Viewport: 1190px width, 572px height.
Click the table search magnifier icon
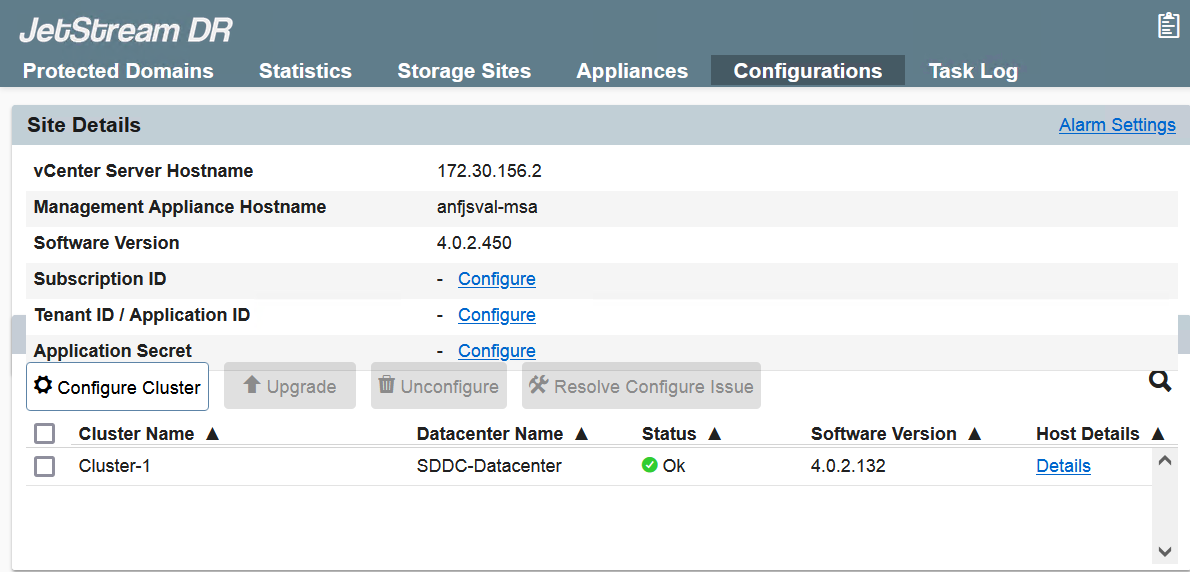coord(1159,381)
